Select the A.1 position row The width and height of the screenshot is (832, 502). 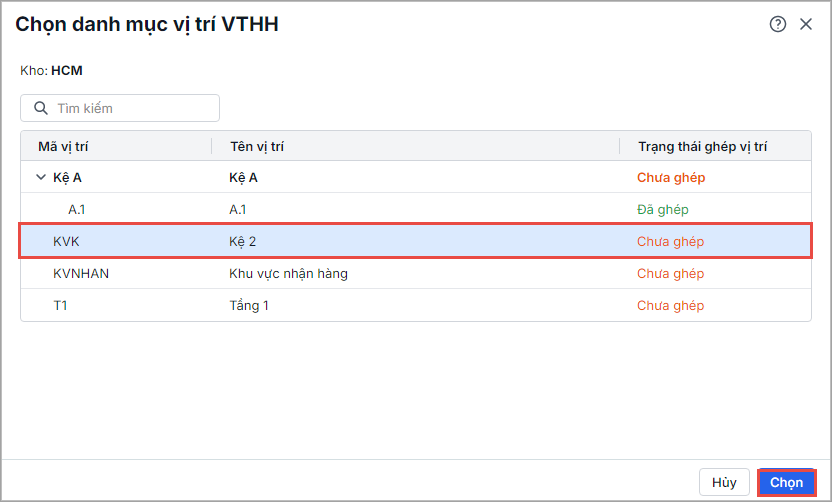point(78,210)
